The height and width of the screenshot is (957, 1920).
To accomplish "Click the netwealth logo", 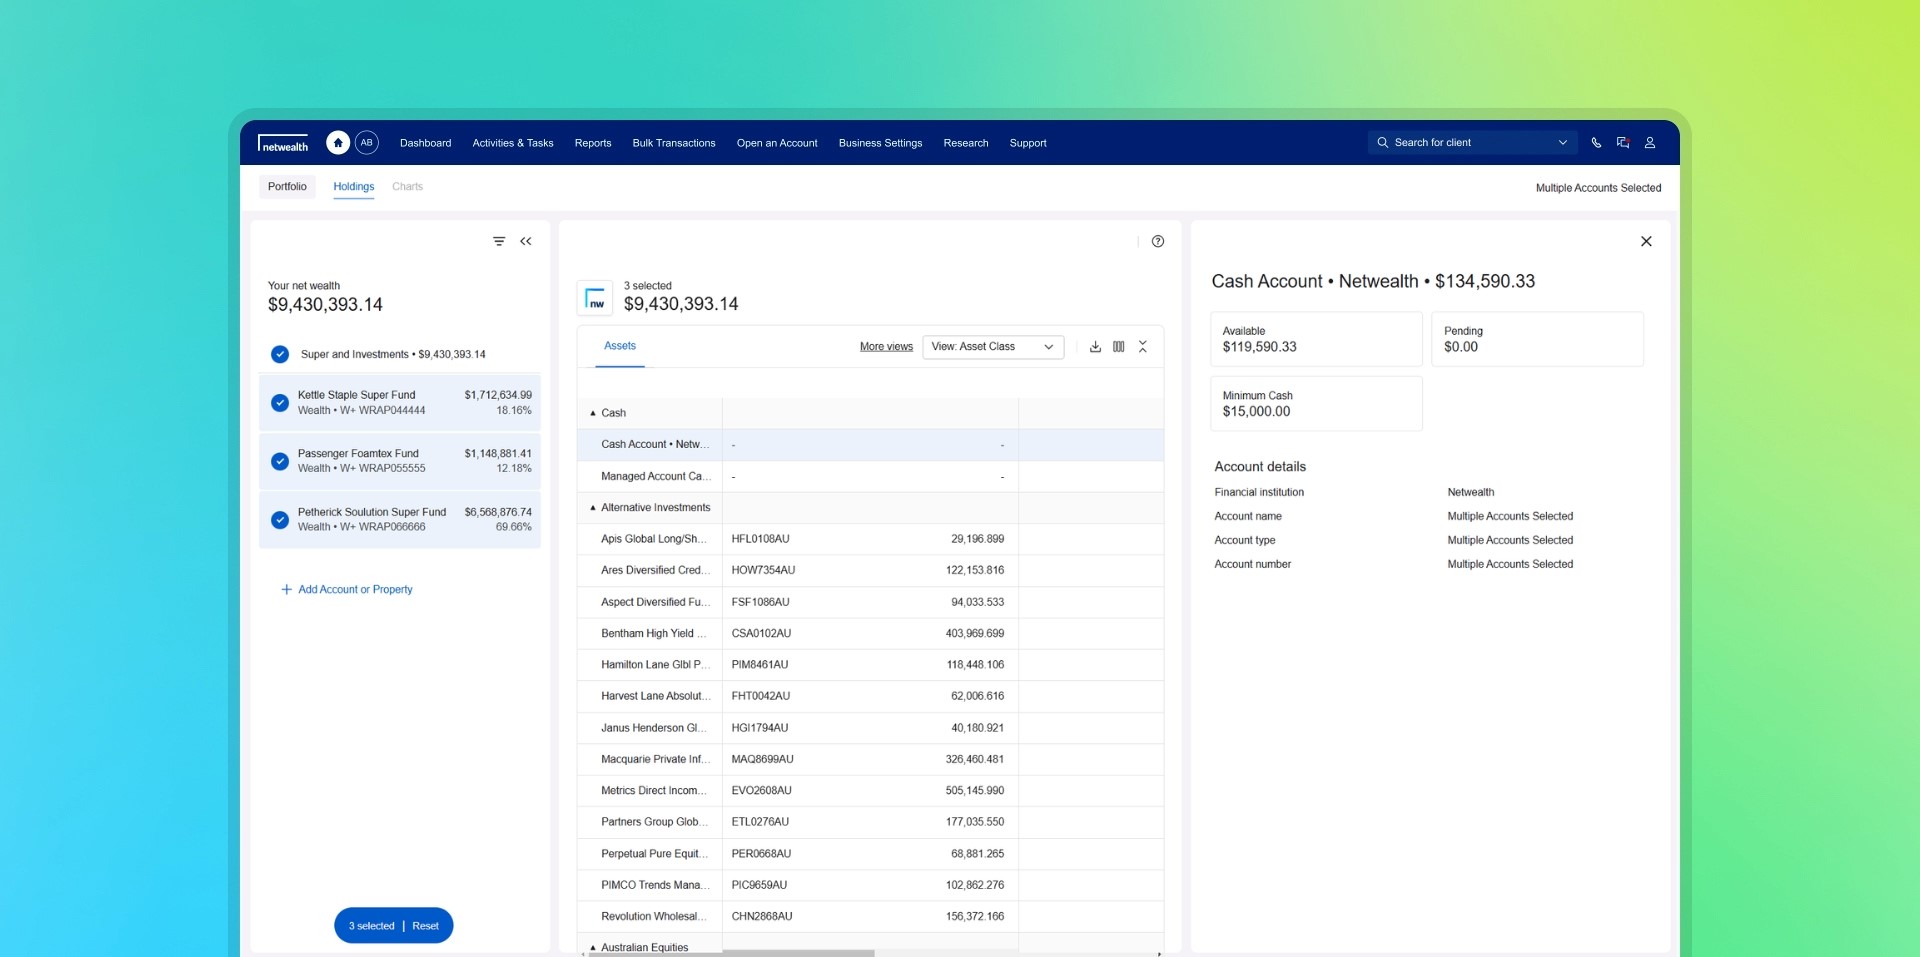I will pos(284,143).
